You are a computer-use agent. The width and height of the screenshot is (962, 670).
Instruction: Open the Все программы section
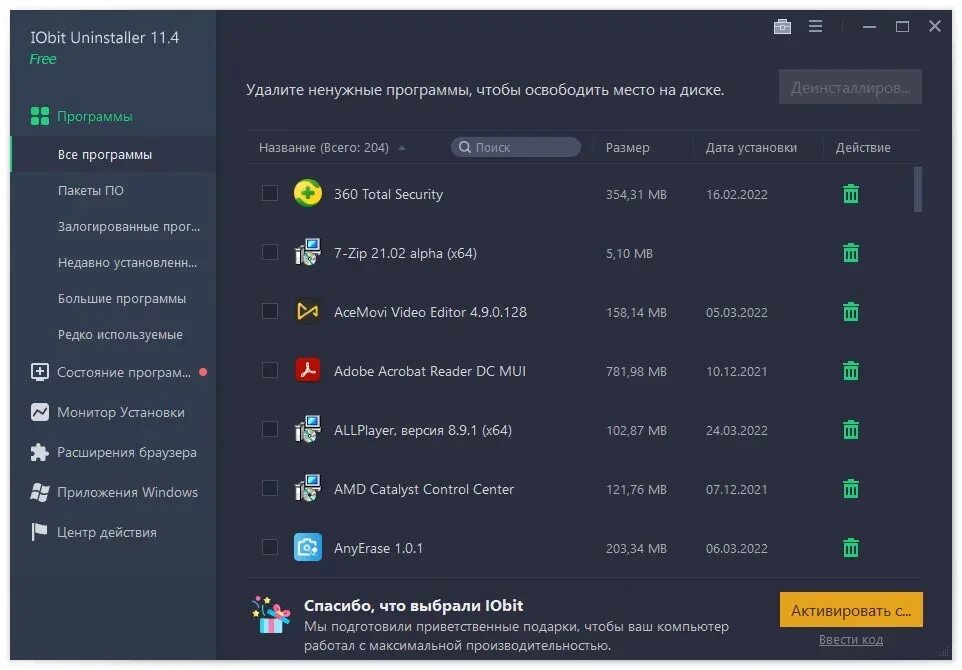[114, 154]
